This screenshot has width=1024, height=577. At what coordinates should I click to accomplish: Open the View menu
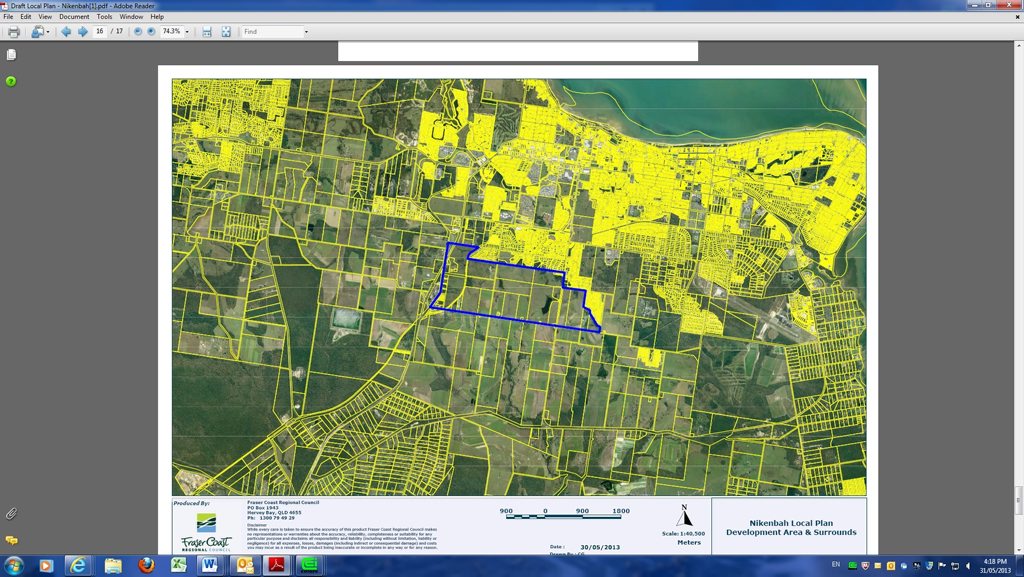point(45,17)
